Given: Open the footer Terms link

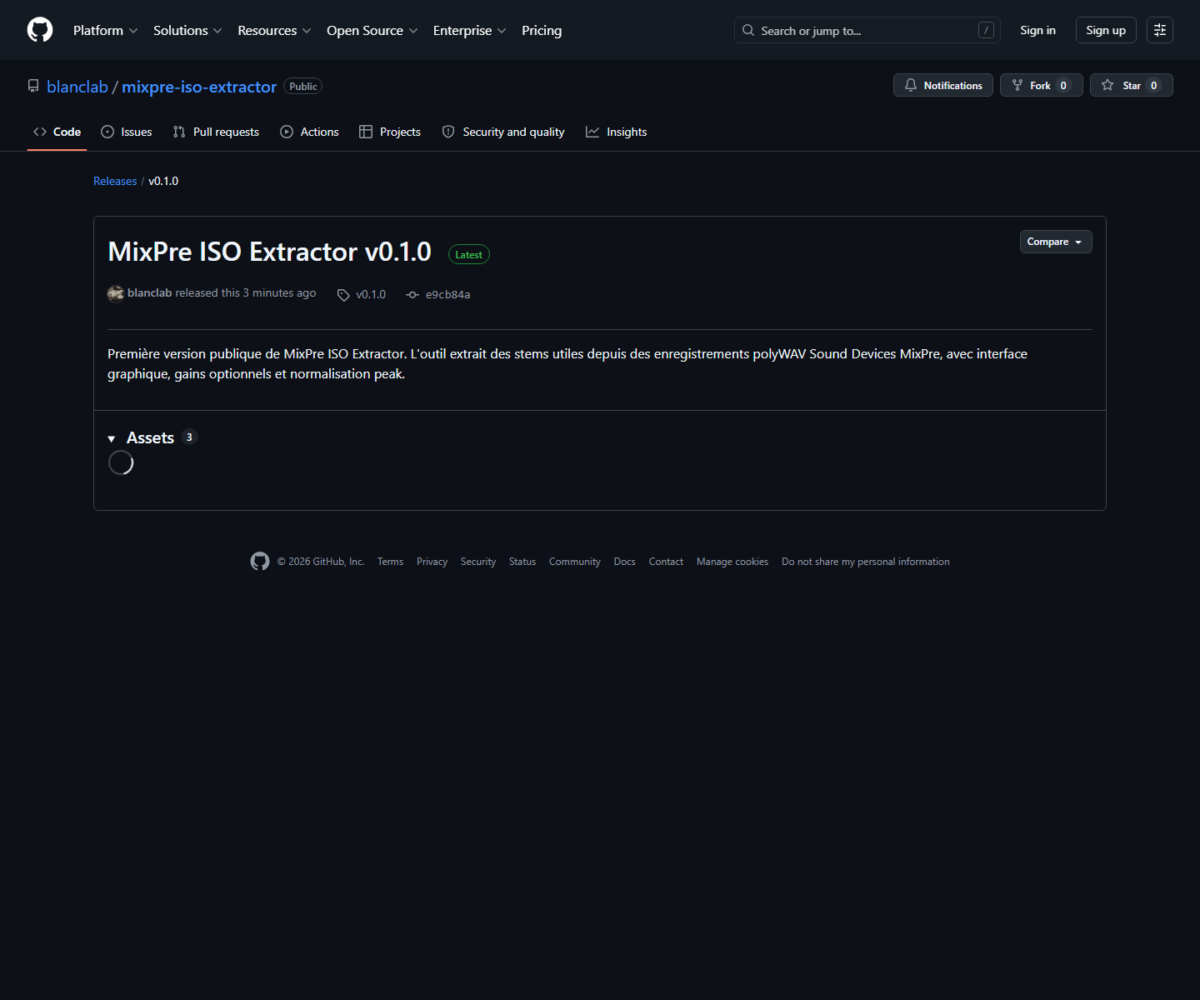Looking at the screenshot, I should coord(390,562).
